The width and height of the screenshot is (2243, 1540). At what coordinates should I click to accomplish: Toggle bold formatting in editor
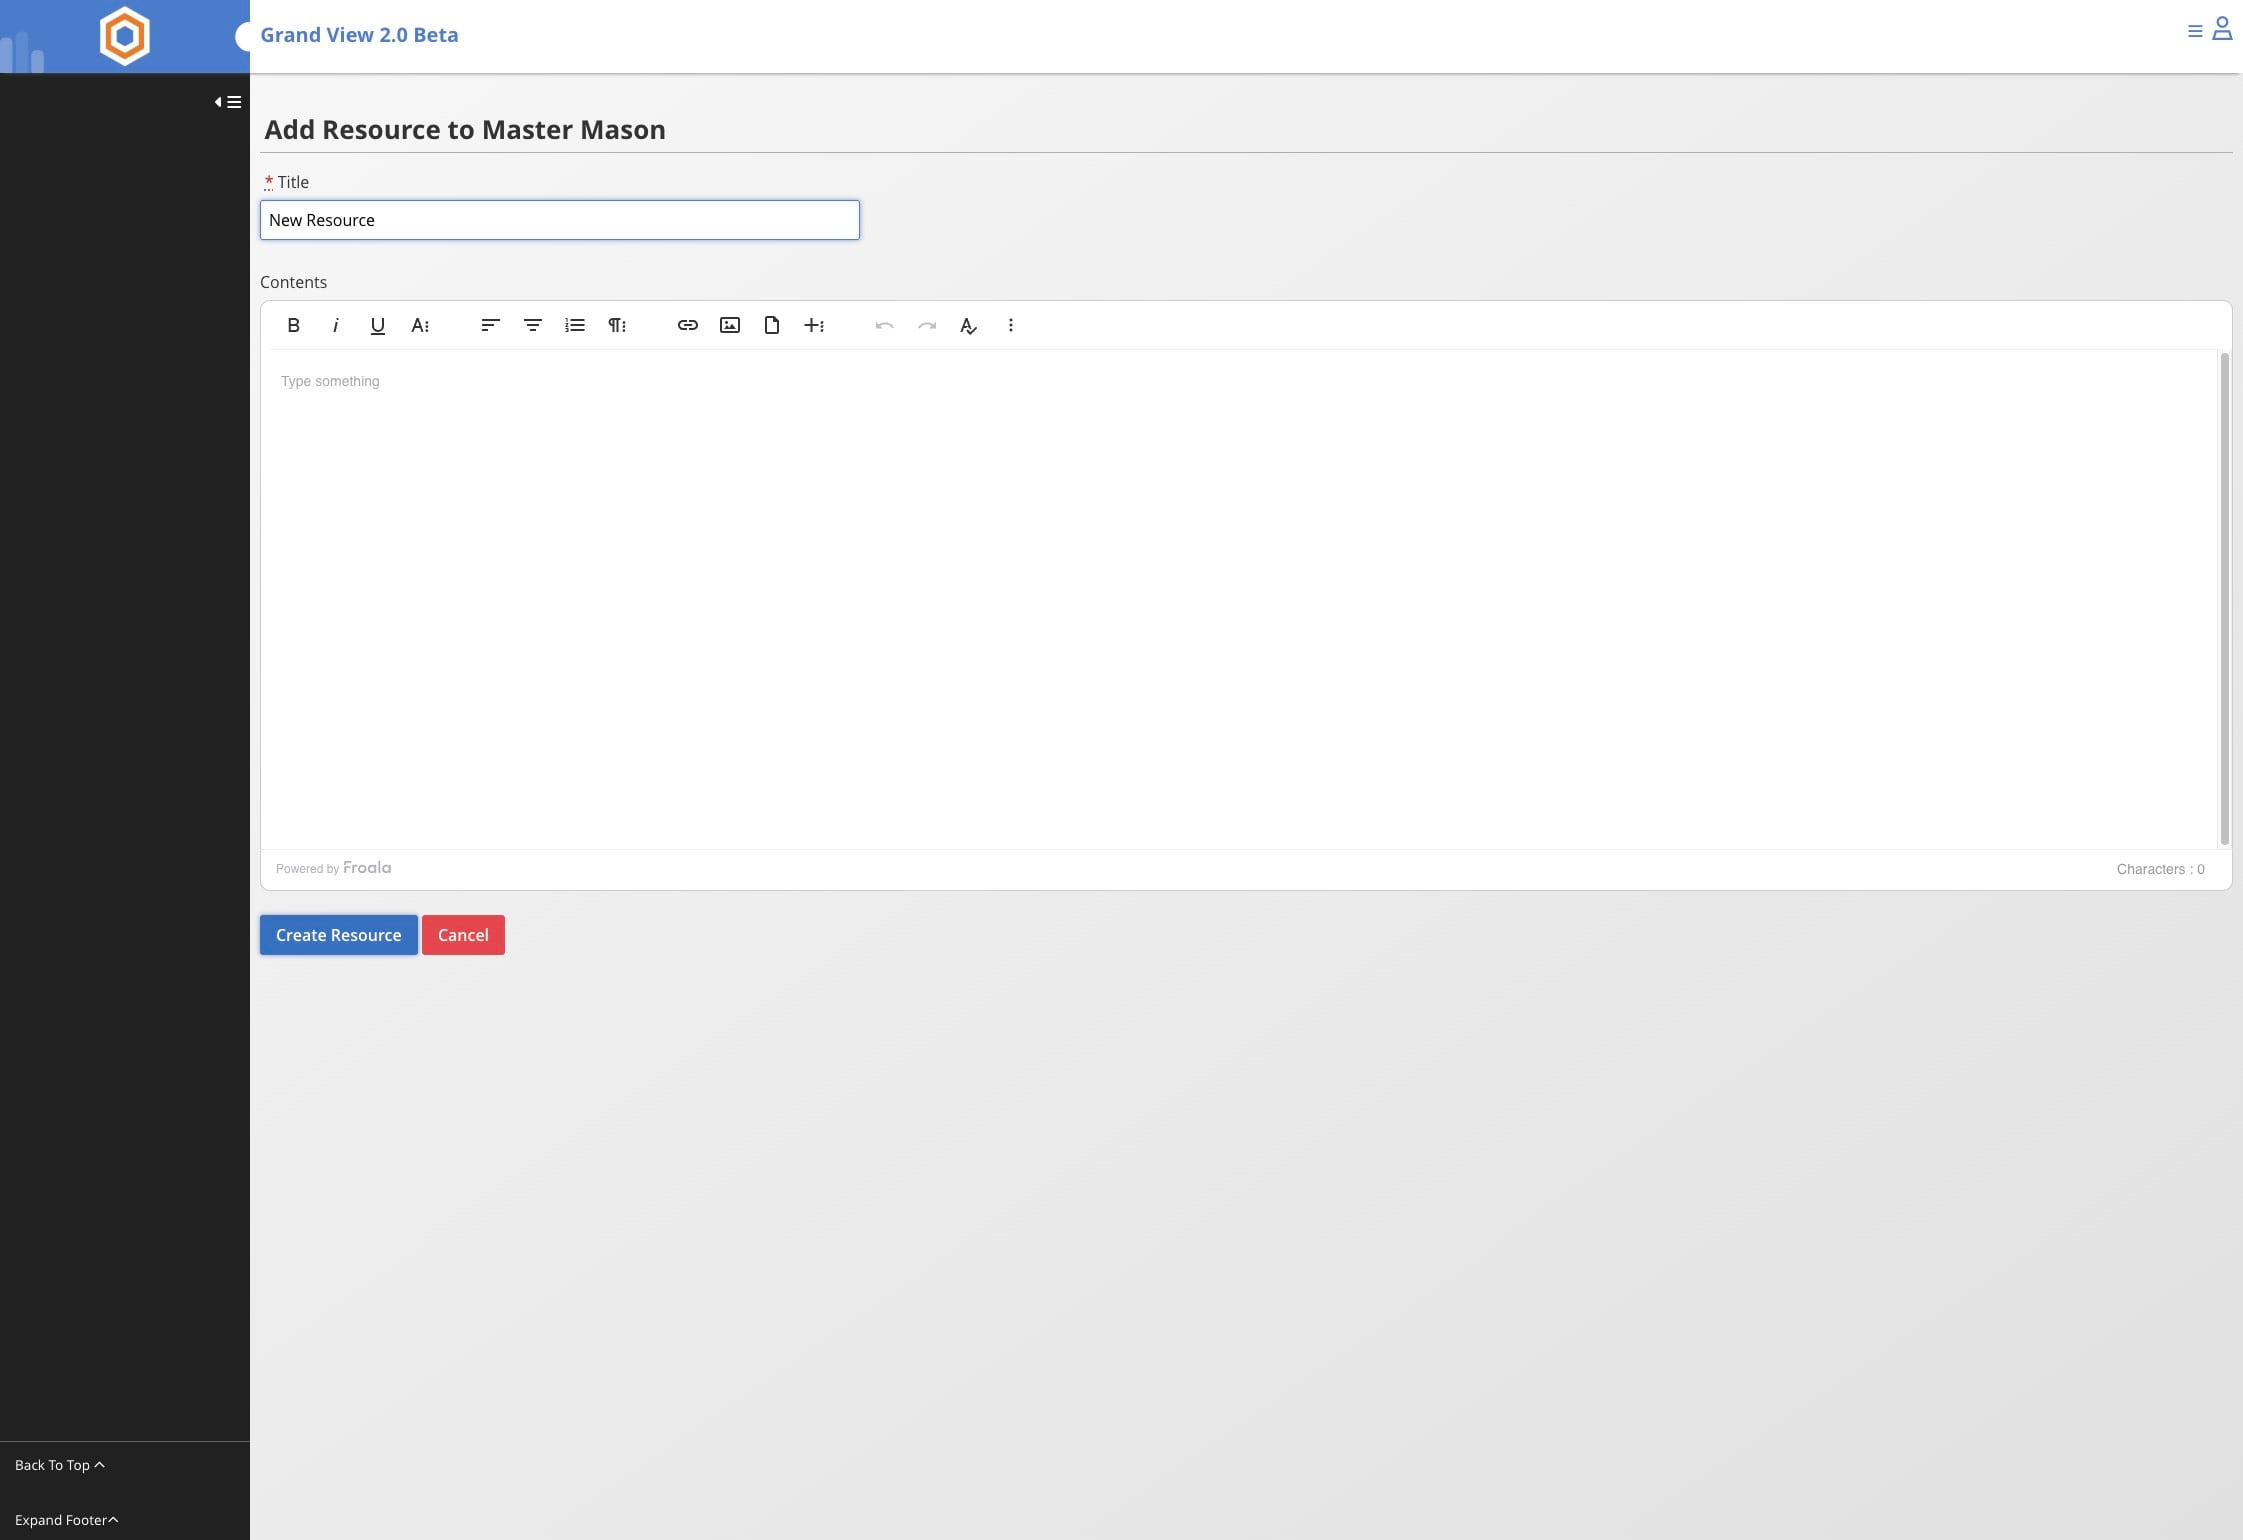click(x=293, y=325)
